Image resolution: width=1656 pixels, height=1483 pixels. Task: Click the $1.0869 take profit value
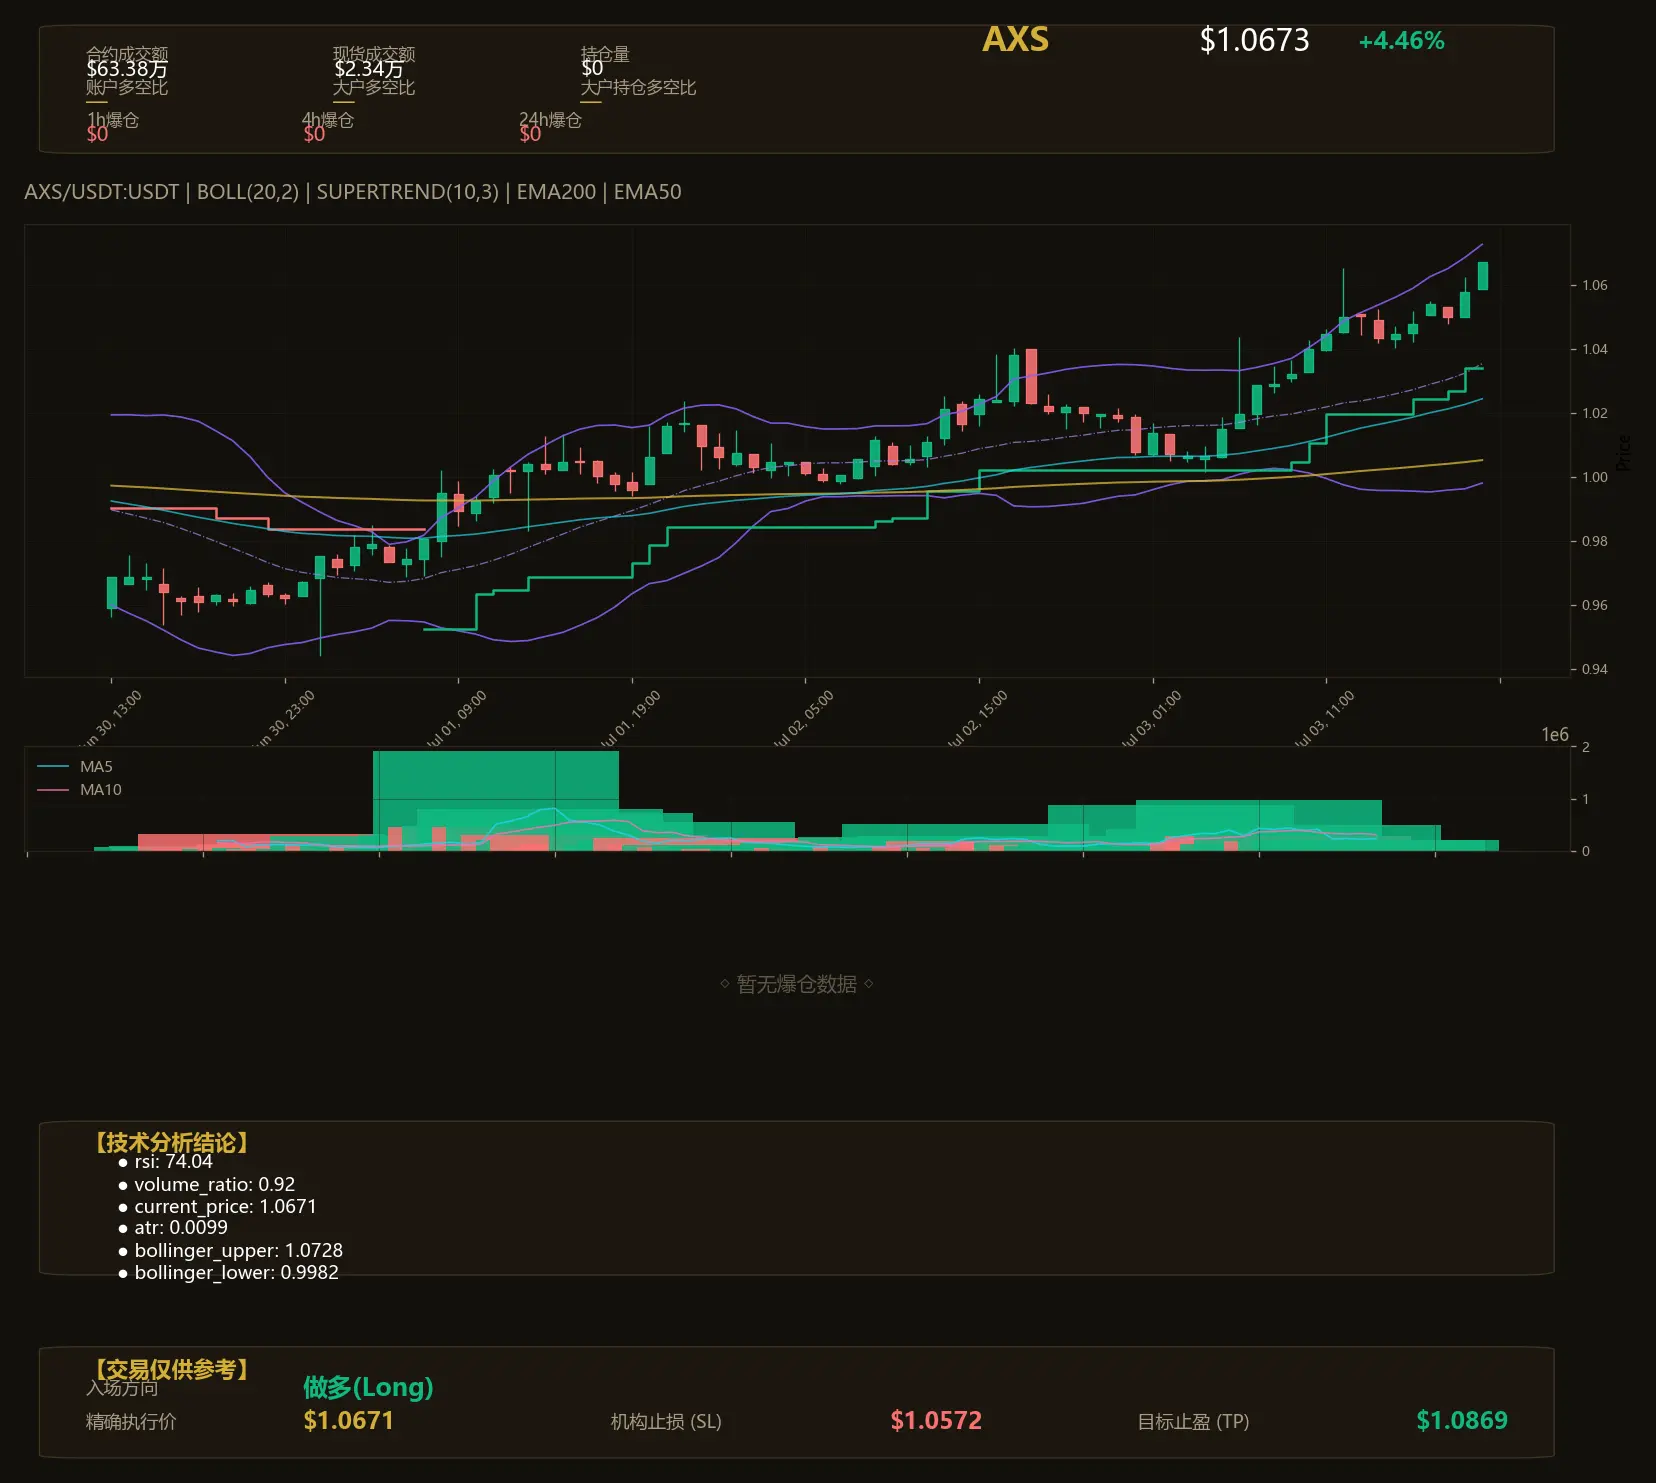[1462, 1421]
